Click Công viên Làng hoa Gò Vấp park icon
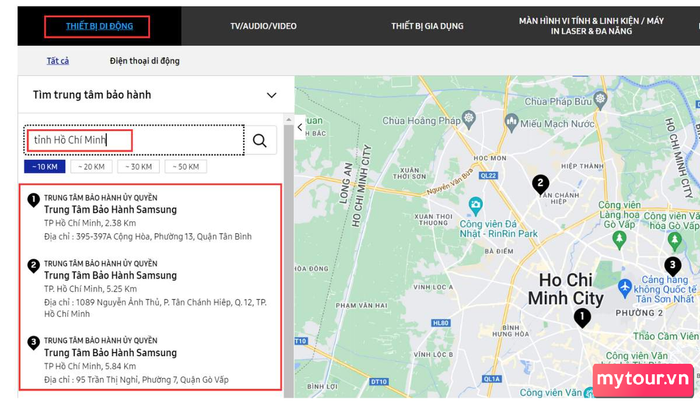This screenshot has width=700, height=405. point(619,239)
